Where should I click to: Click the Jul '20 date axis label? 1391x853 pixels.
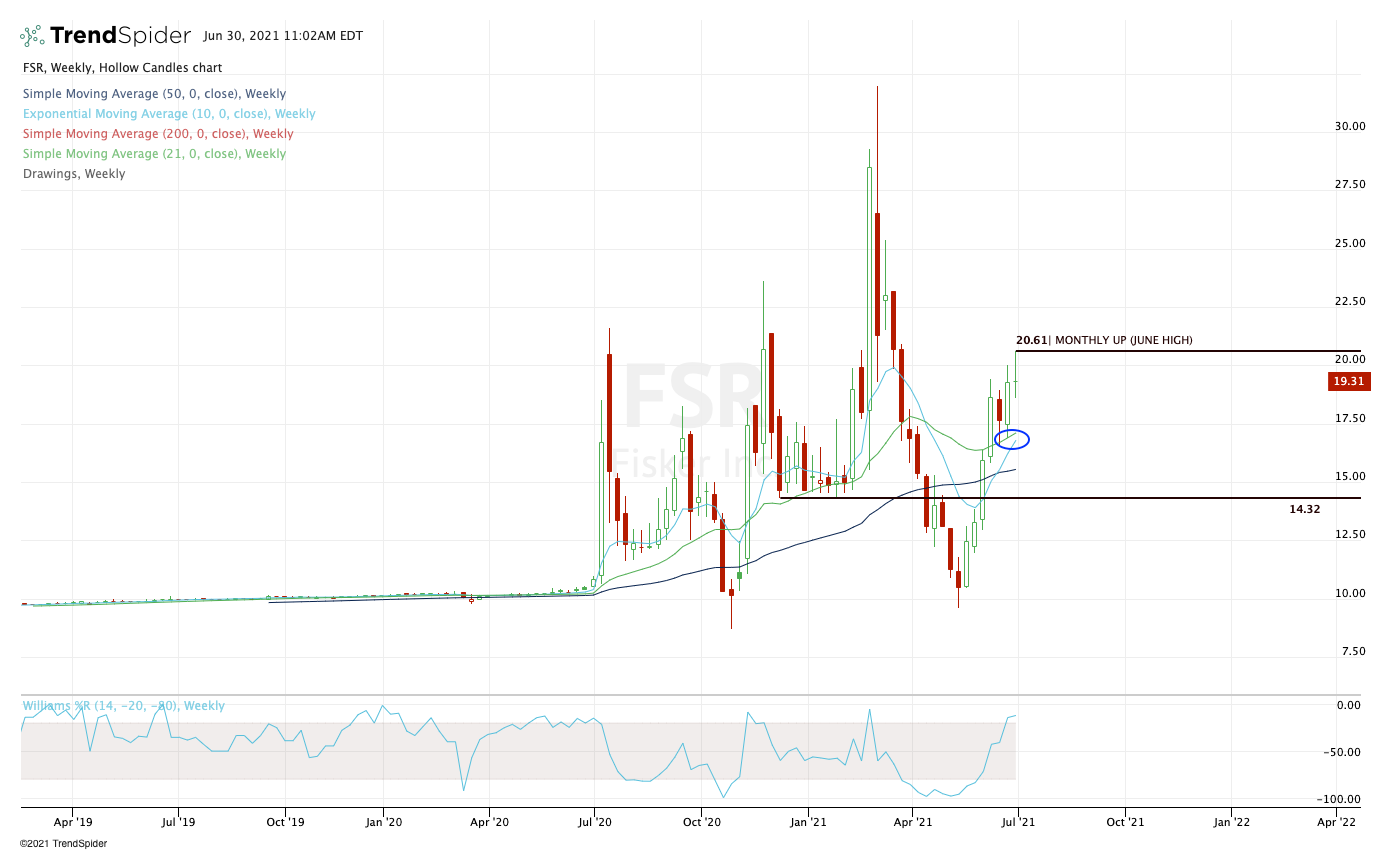click(x=595, y=823)
